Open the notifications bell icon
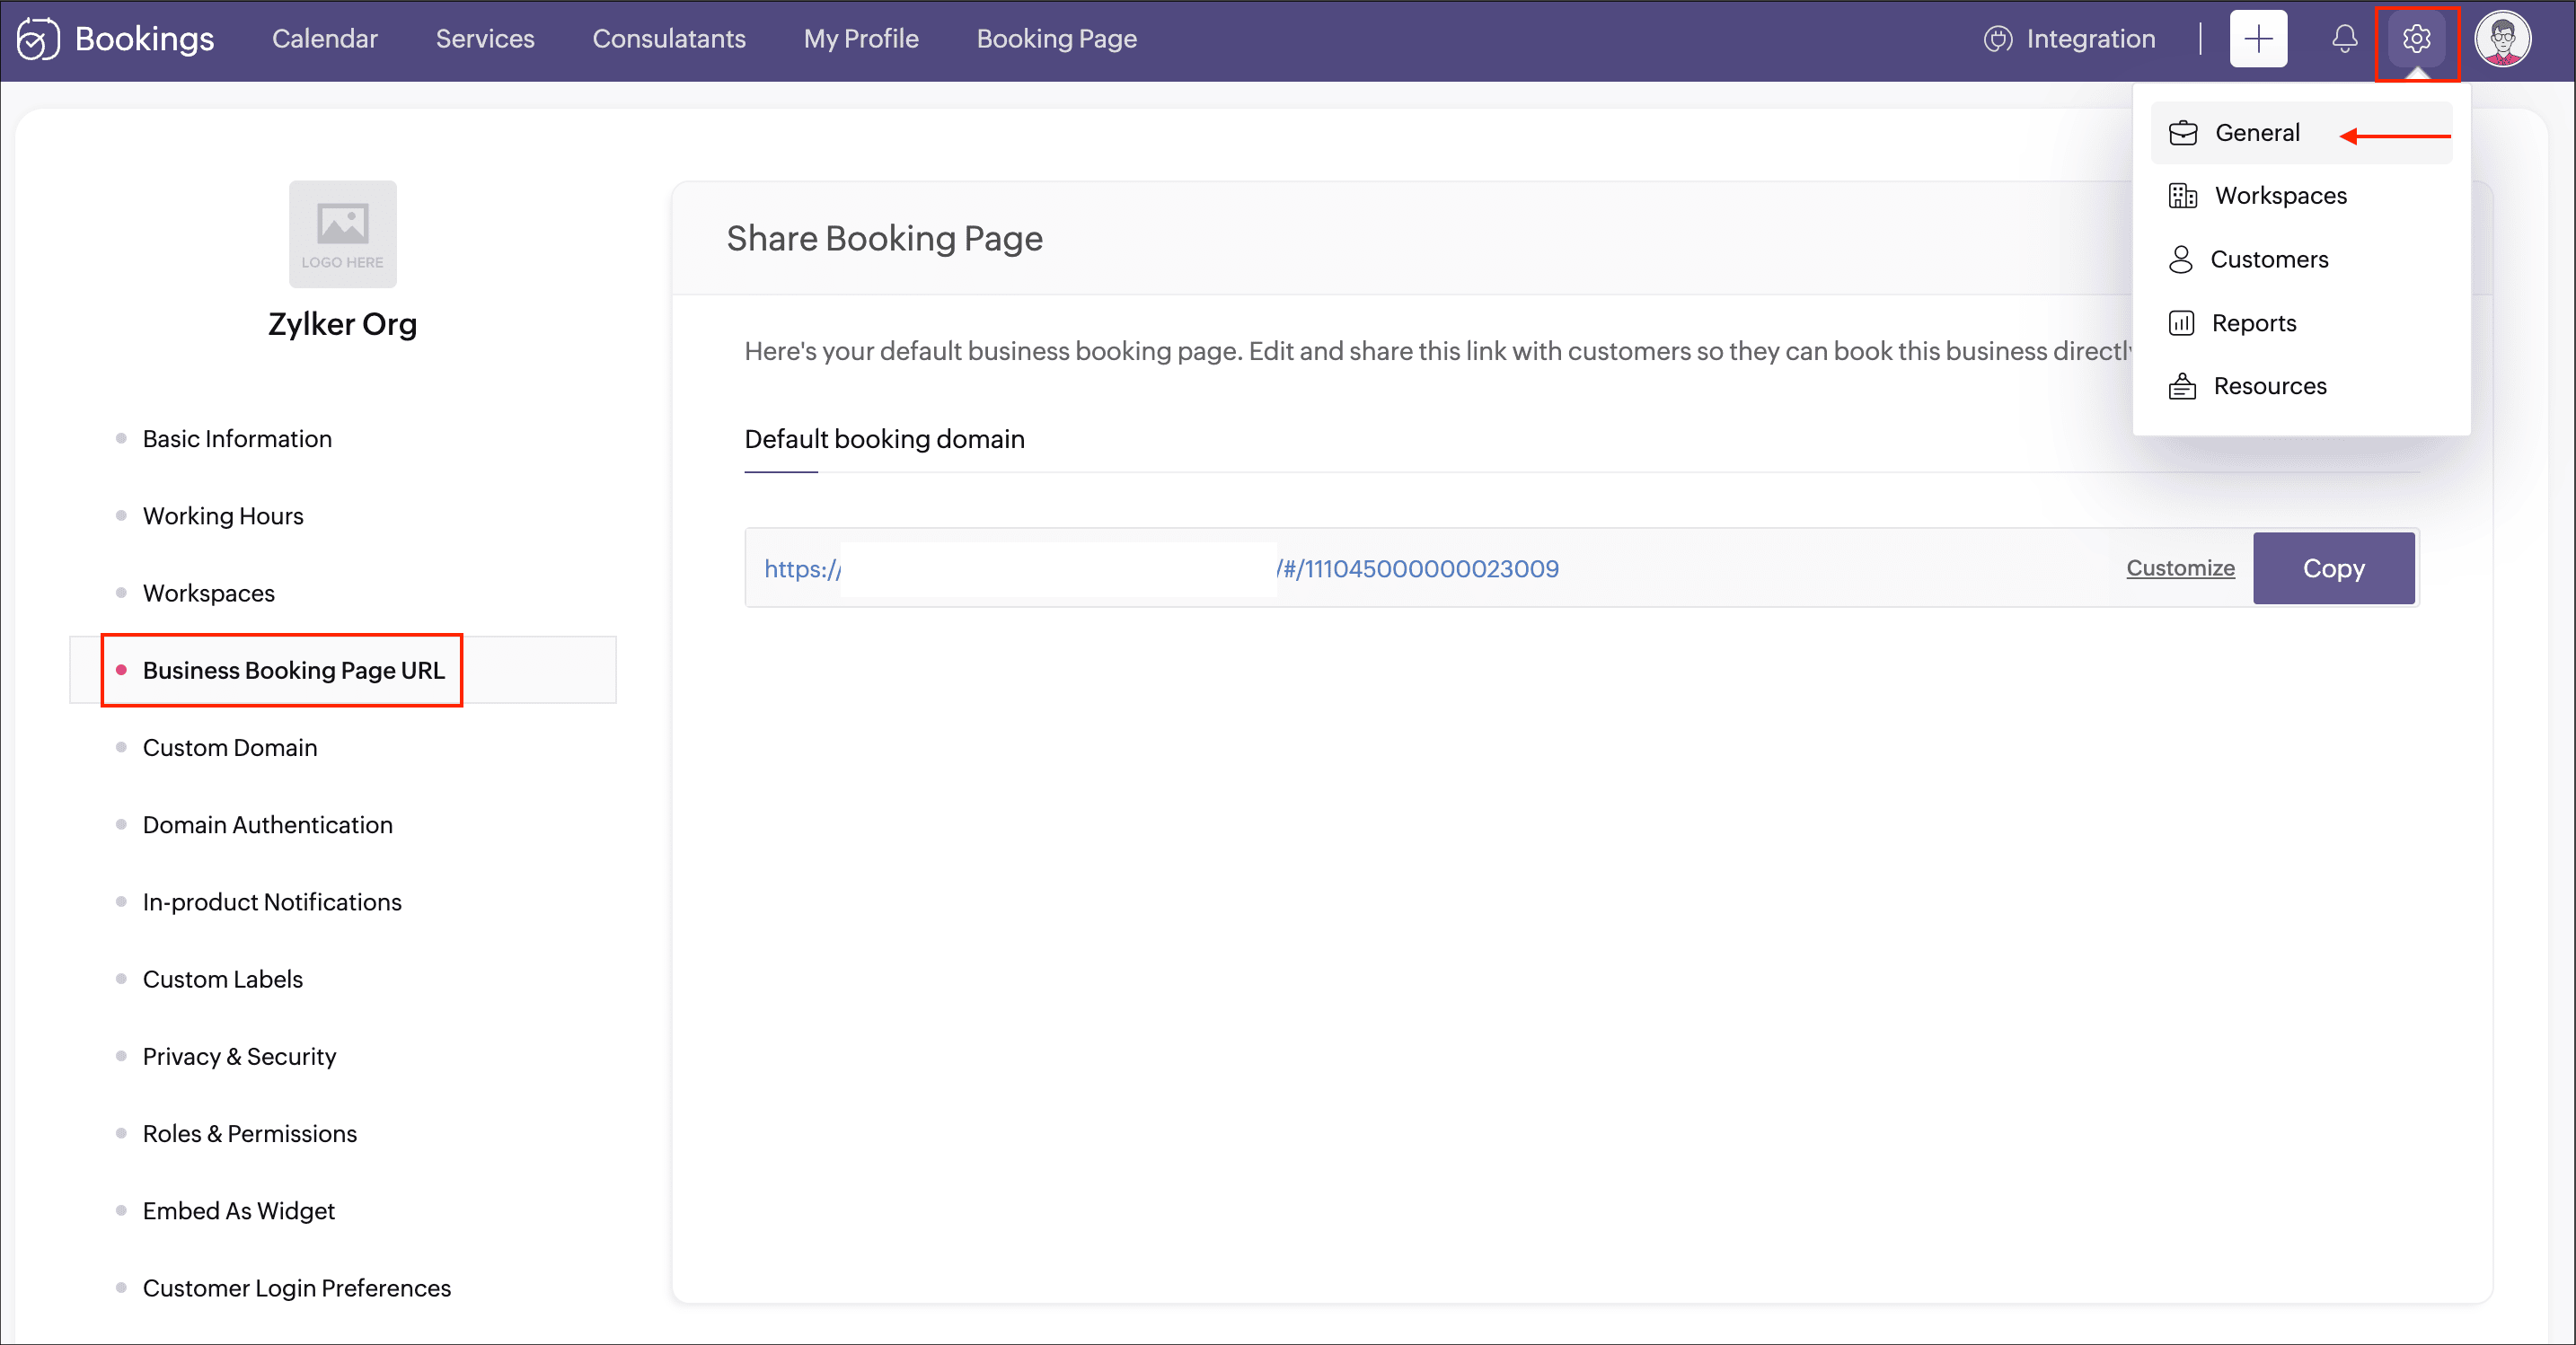 coord(2344,39)
